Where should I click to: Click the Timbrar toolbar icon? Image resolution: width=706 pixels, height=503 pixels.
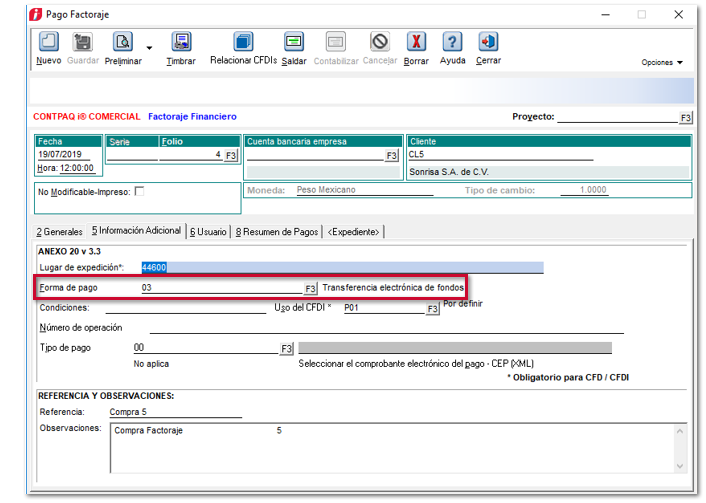click(181, 42)
